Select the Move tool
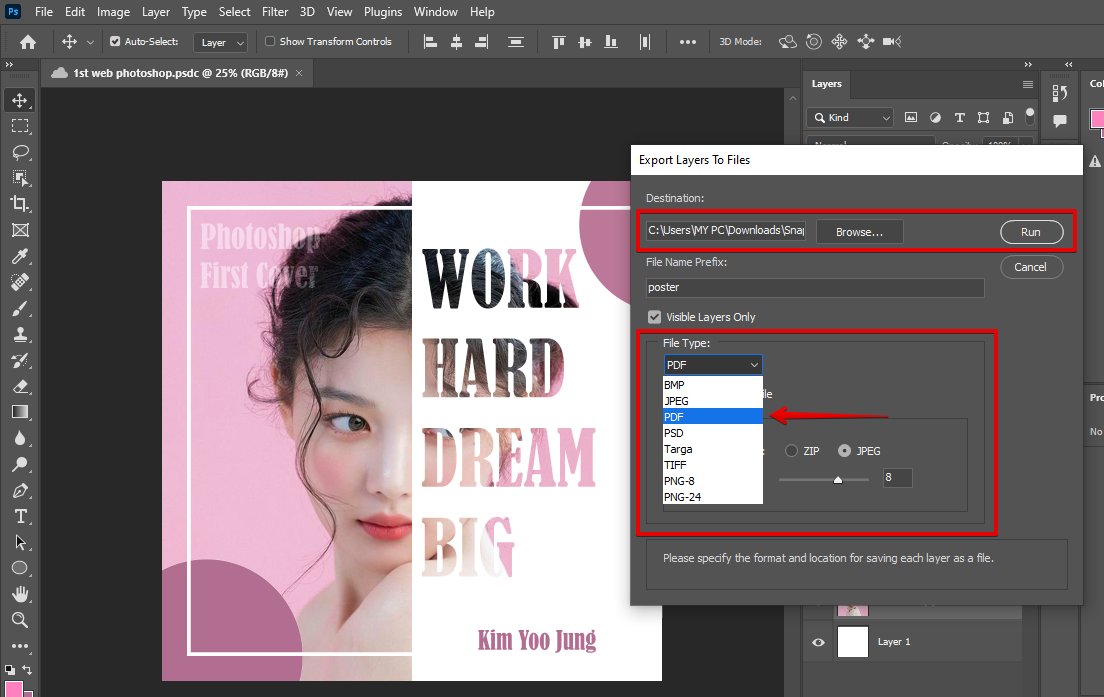Image resolution: width=1104 pixels, height=697 pixels. 19,100
